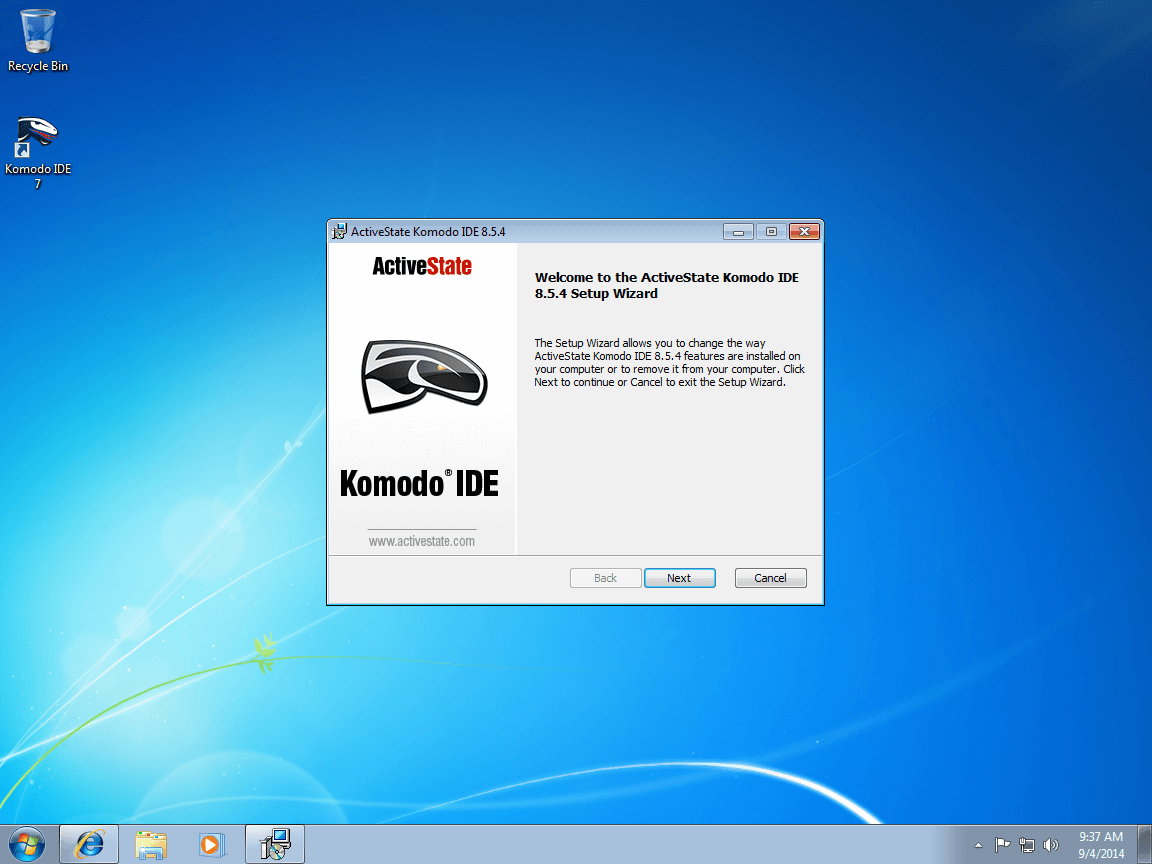Open the Action Center flag icon
This screenshot has height=864, width=1152.
[x=1002, y=846]
